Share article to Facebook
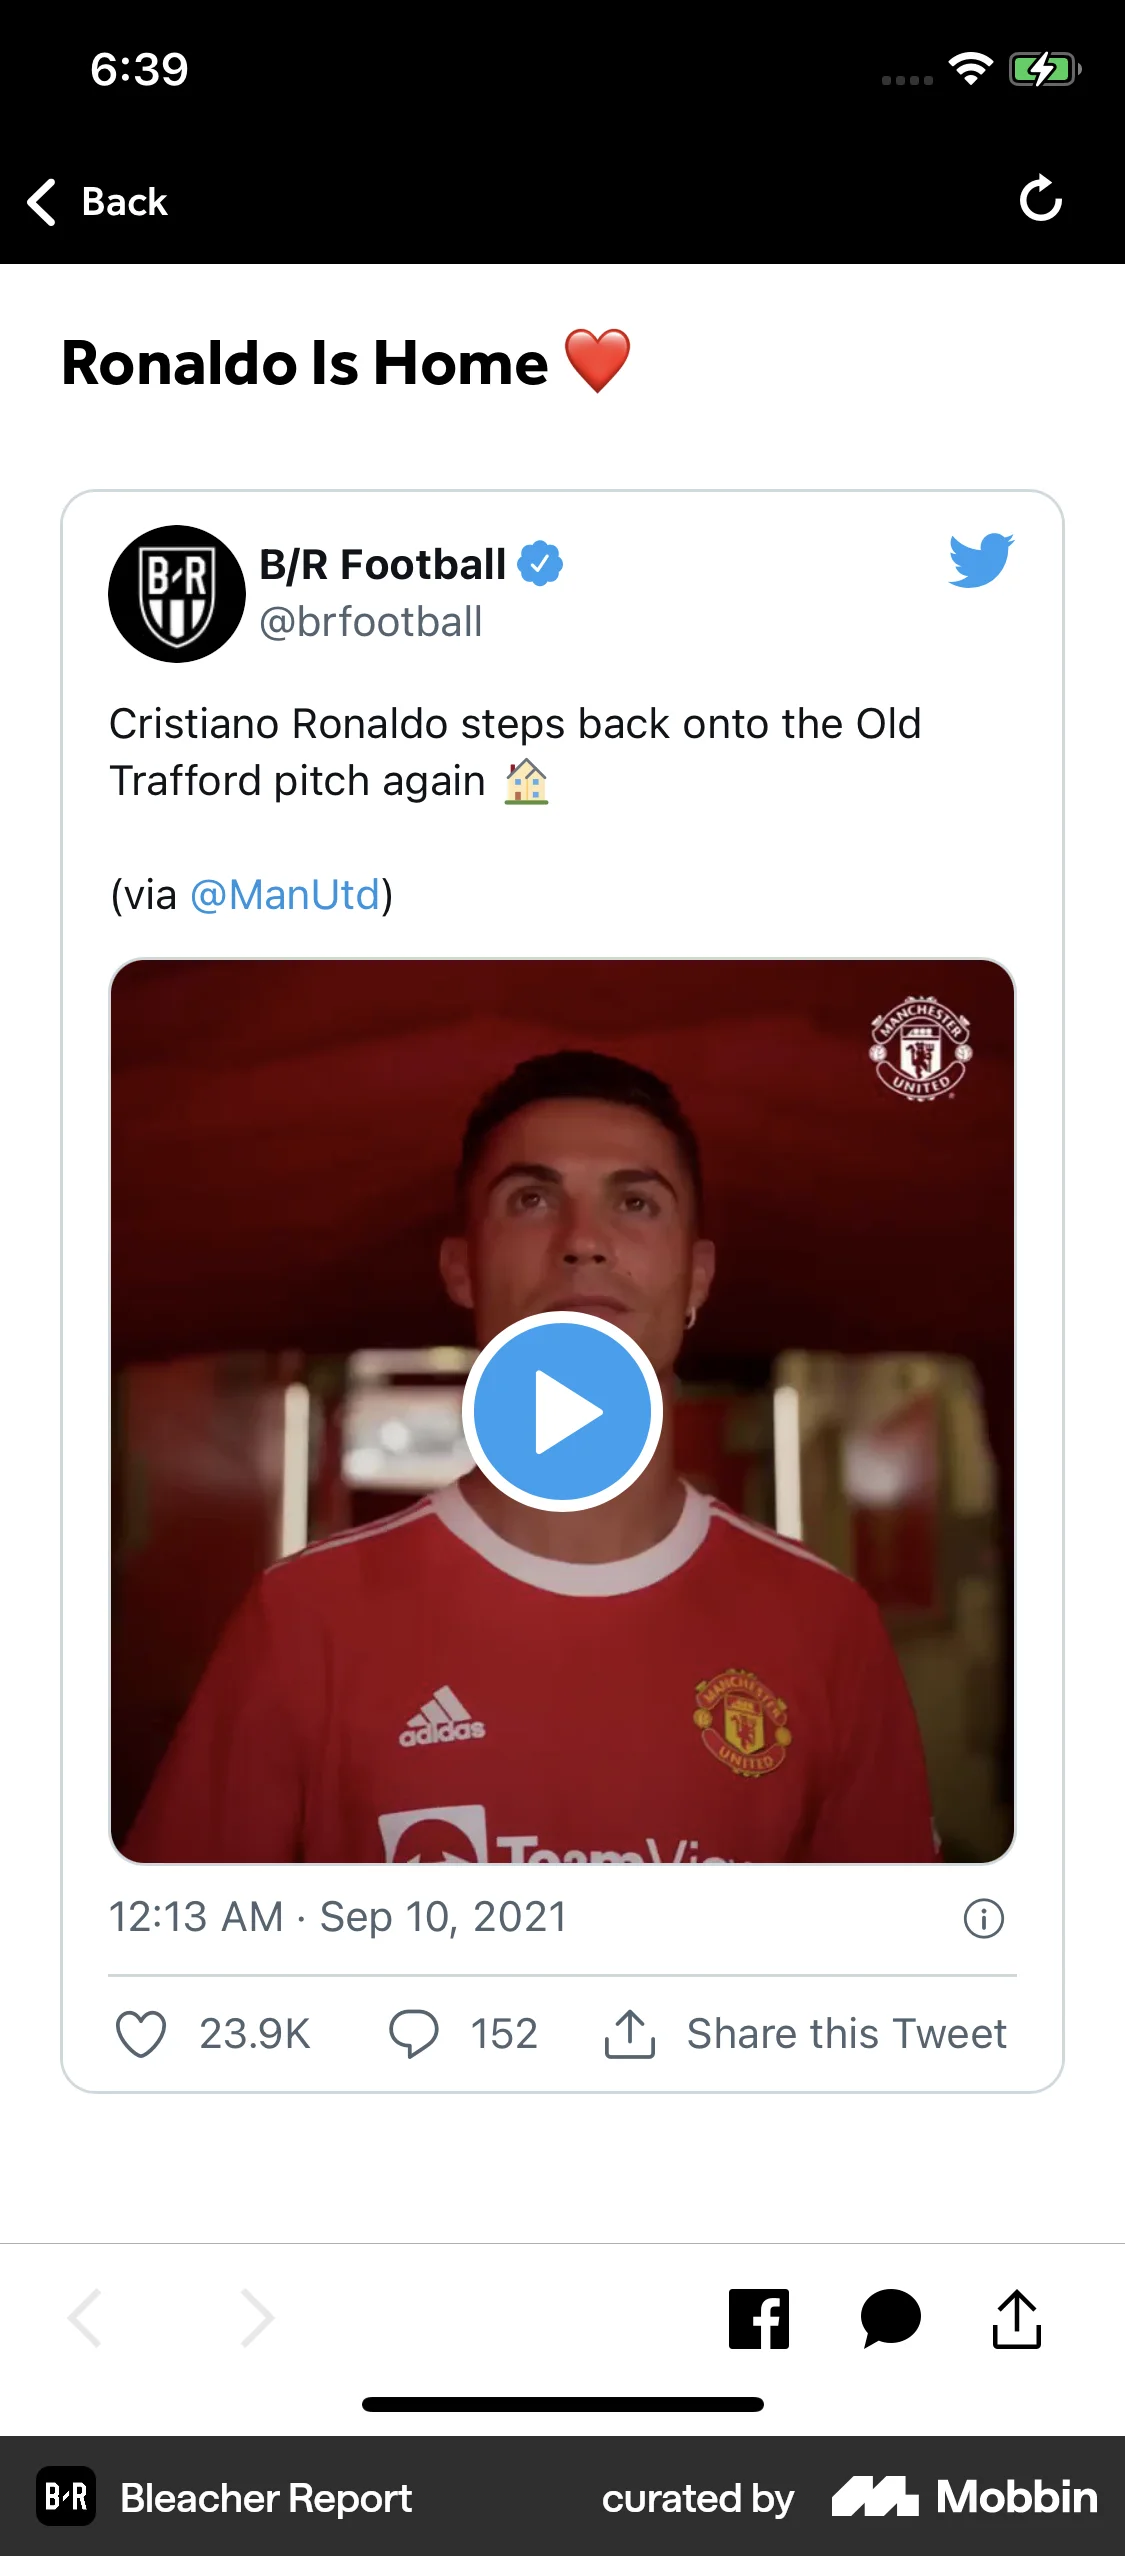The image size is (1125, 2556). tap(759, 2318)
